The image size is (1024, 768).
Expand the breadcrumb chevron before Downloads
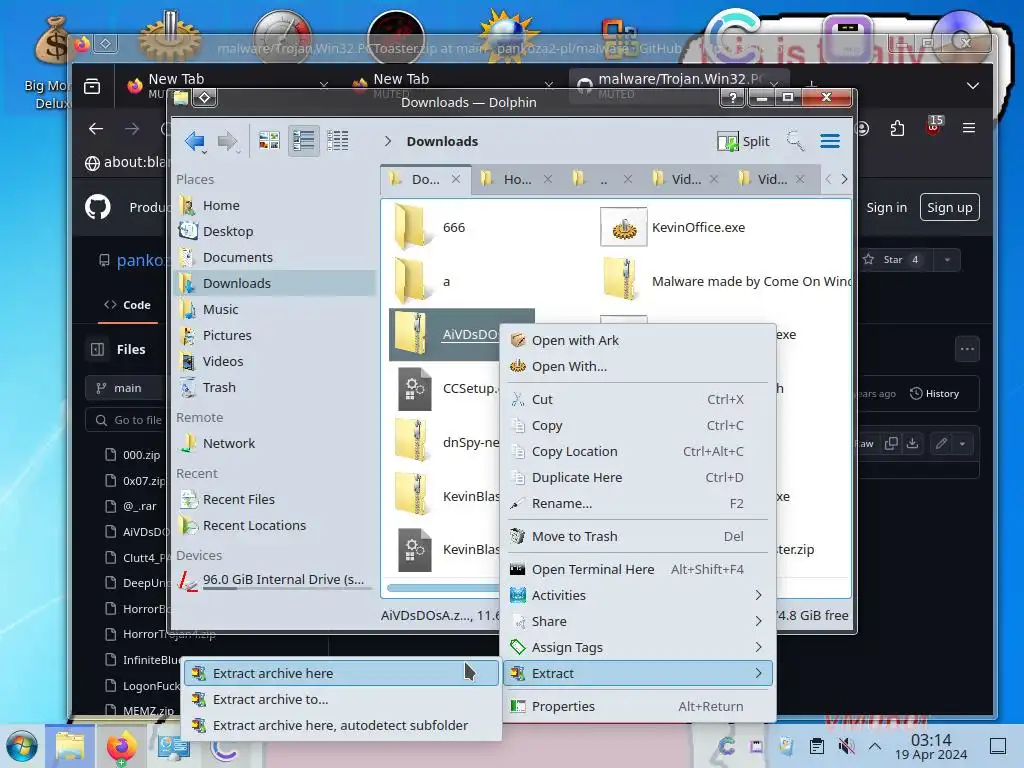(388, 141)
